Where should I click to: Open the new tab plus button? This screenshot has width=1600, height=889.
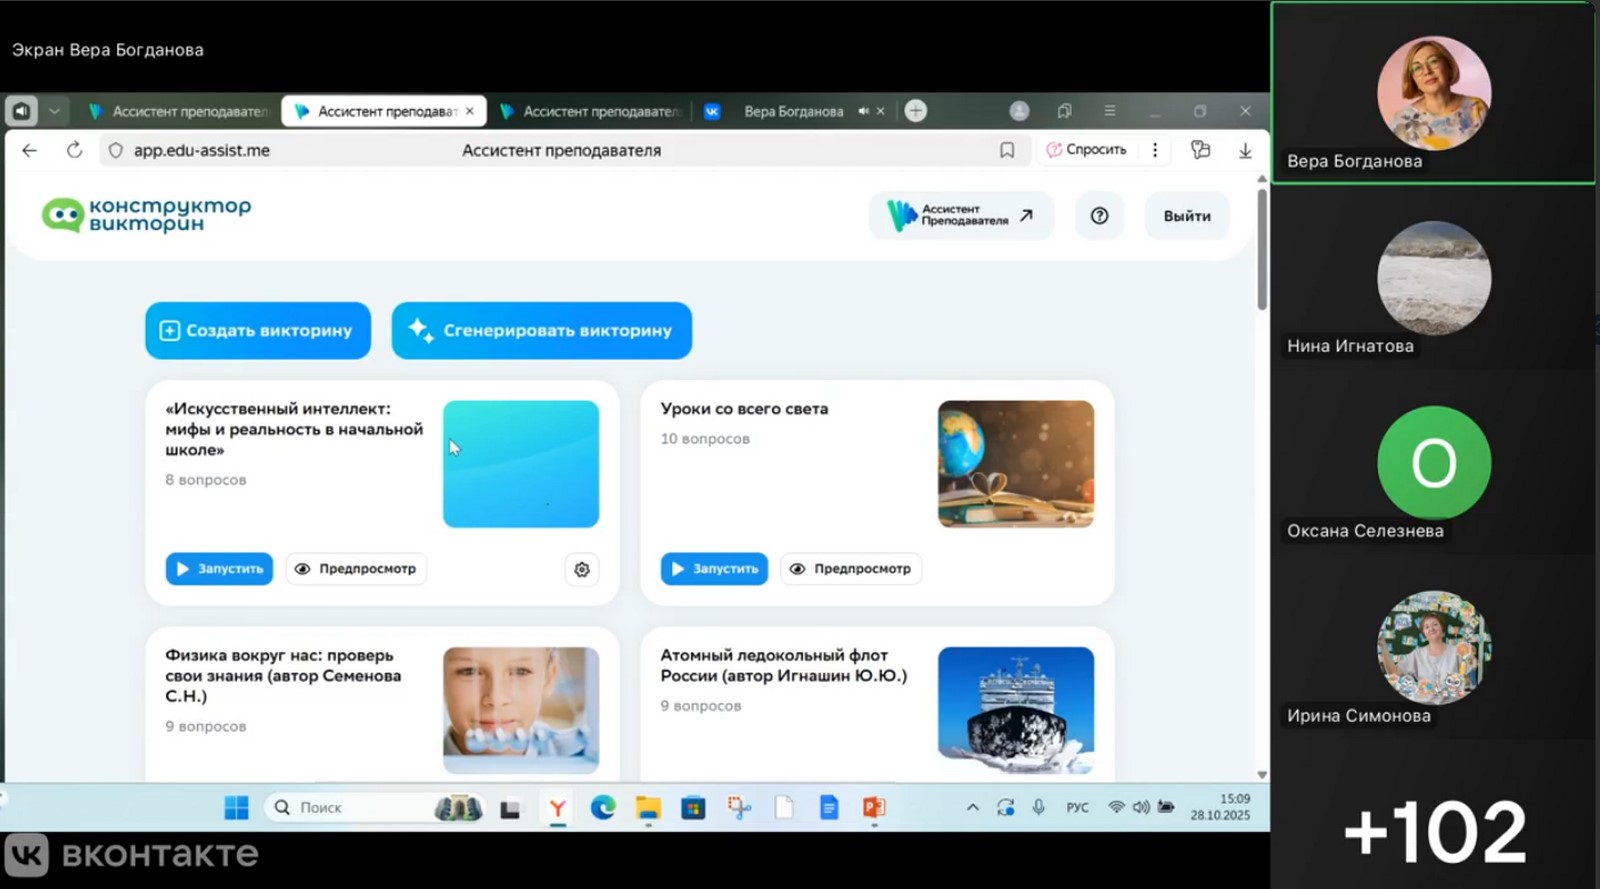pos(916,111)
